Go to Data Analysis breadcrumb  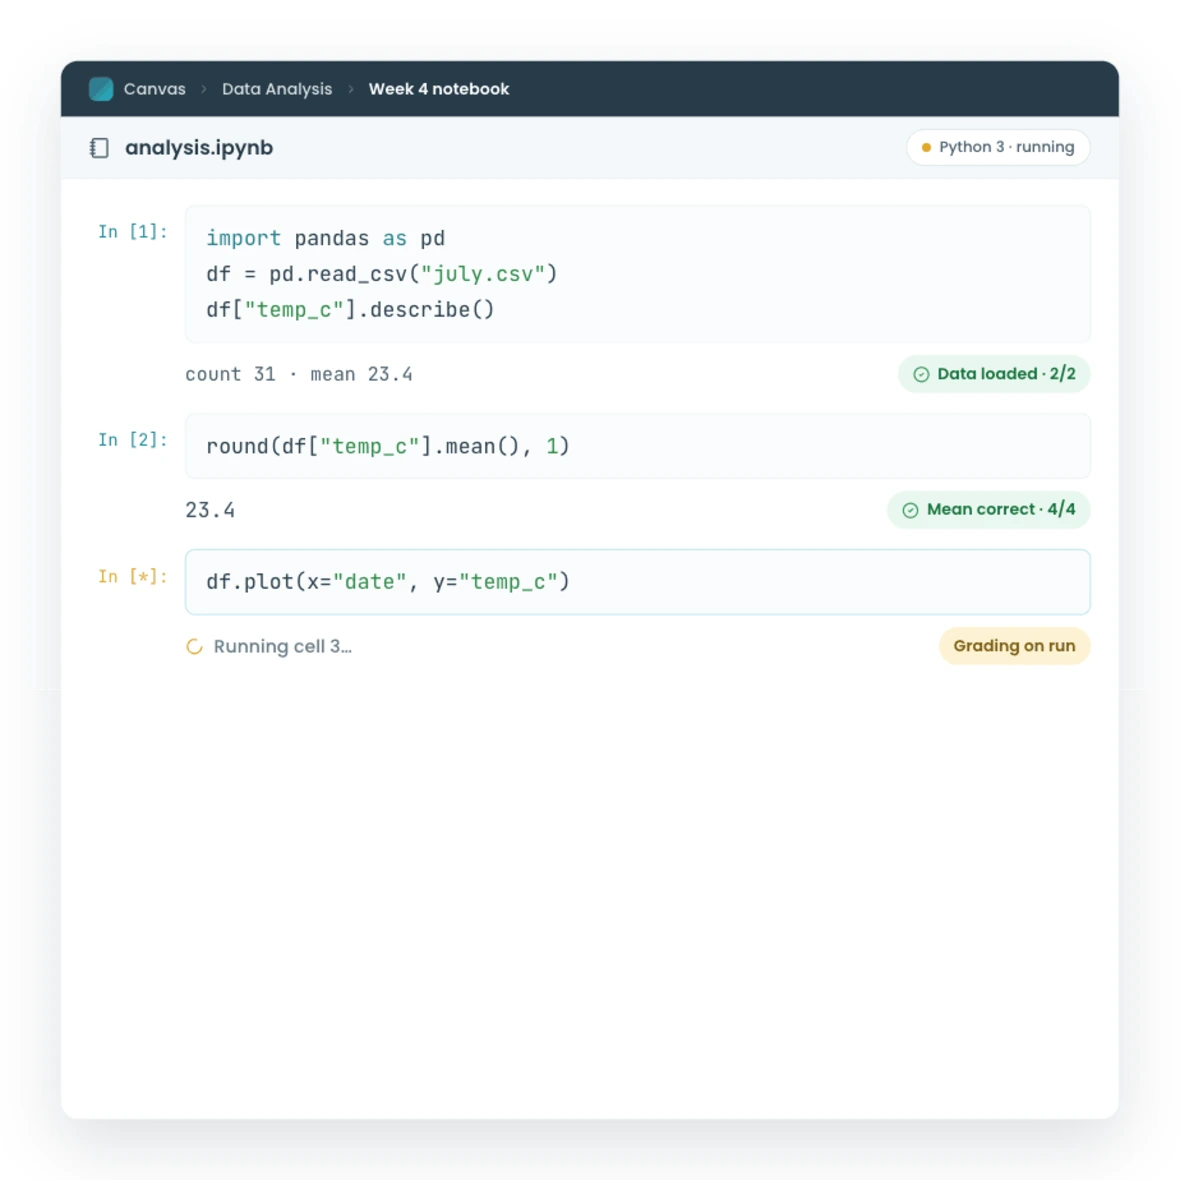tap(277, 89)
